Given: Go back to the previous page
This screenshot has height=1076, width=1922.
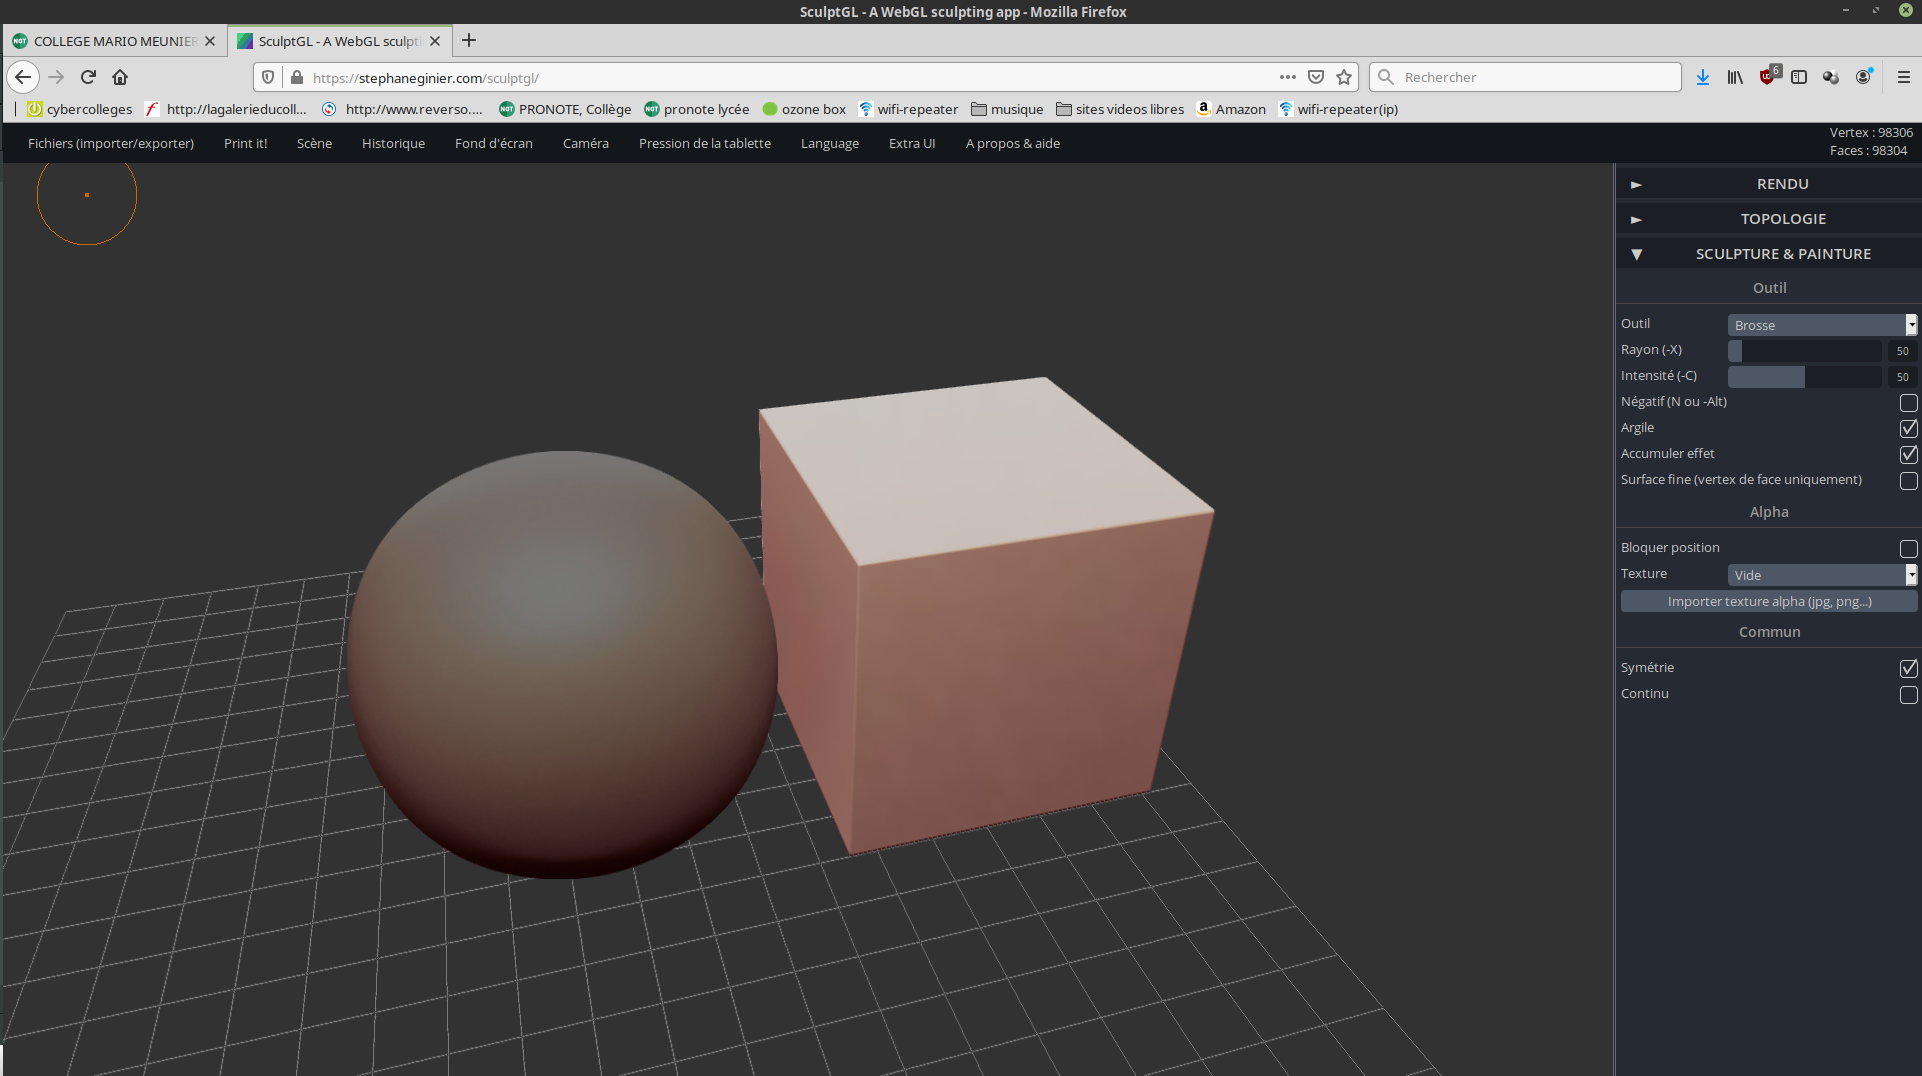Looking at the screenshot, I should click(x=23, y=77).
